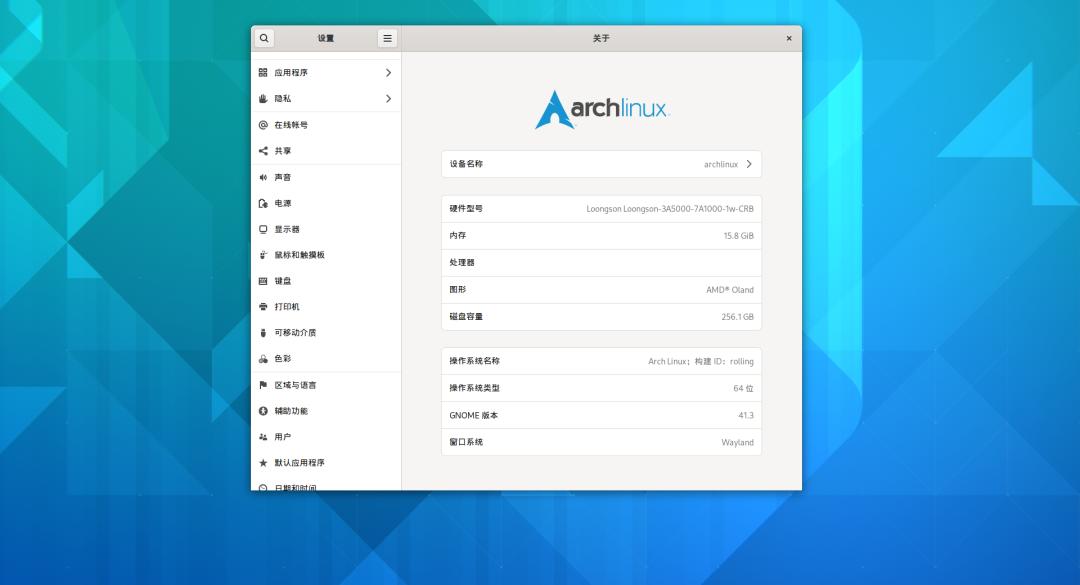1080x585 pixels.
Task: Open 显示器 via its monitor icon
Action: 264,228
